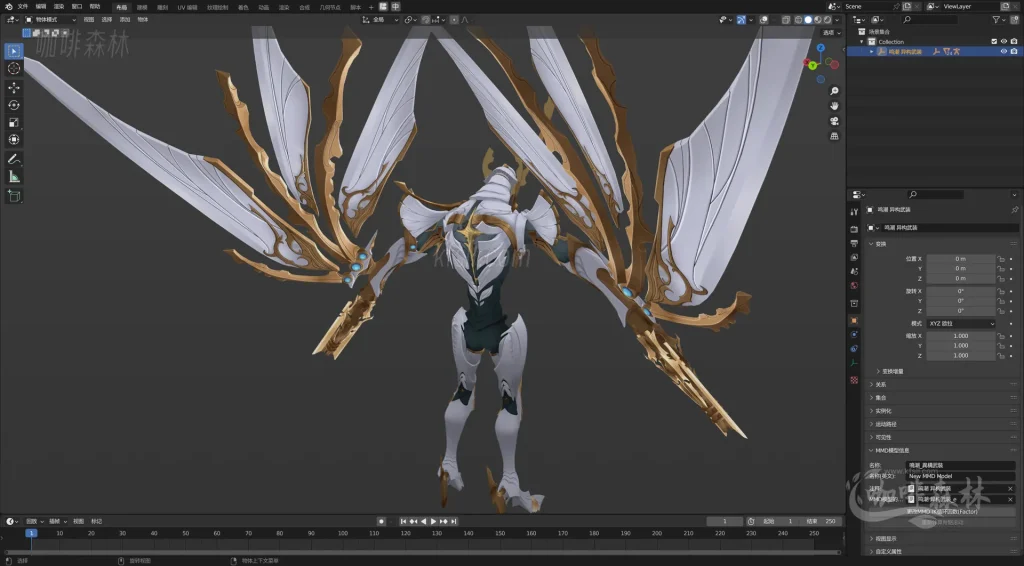The image size is (1024, 566).
Task: Open the 文件 File menu
Action: tap(23, 7)
